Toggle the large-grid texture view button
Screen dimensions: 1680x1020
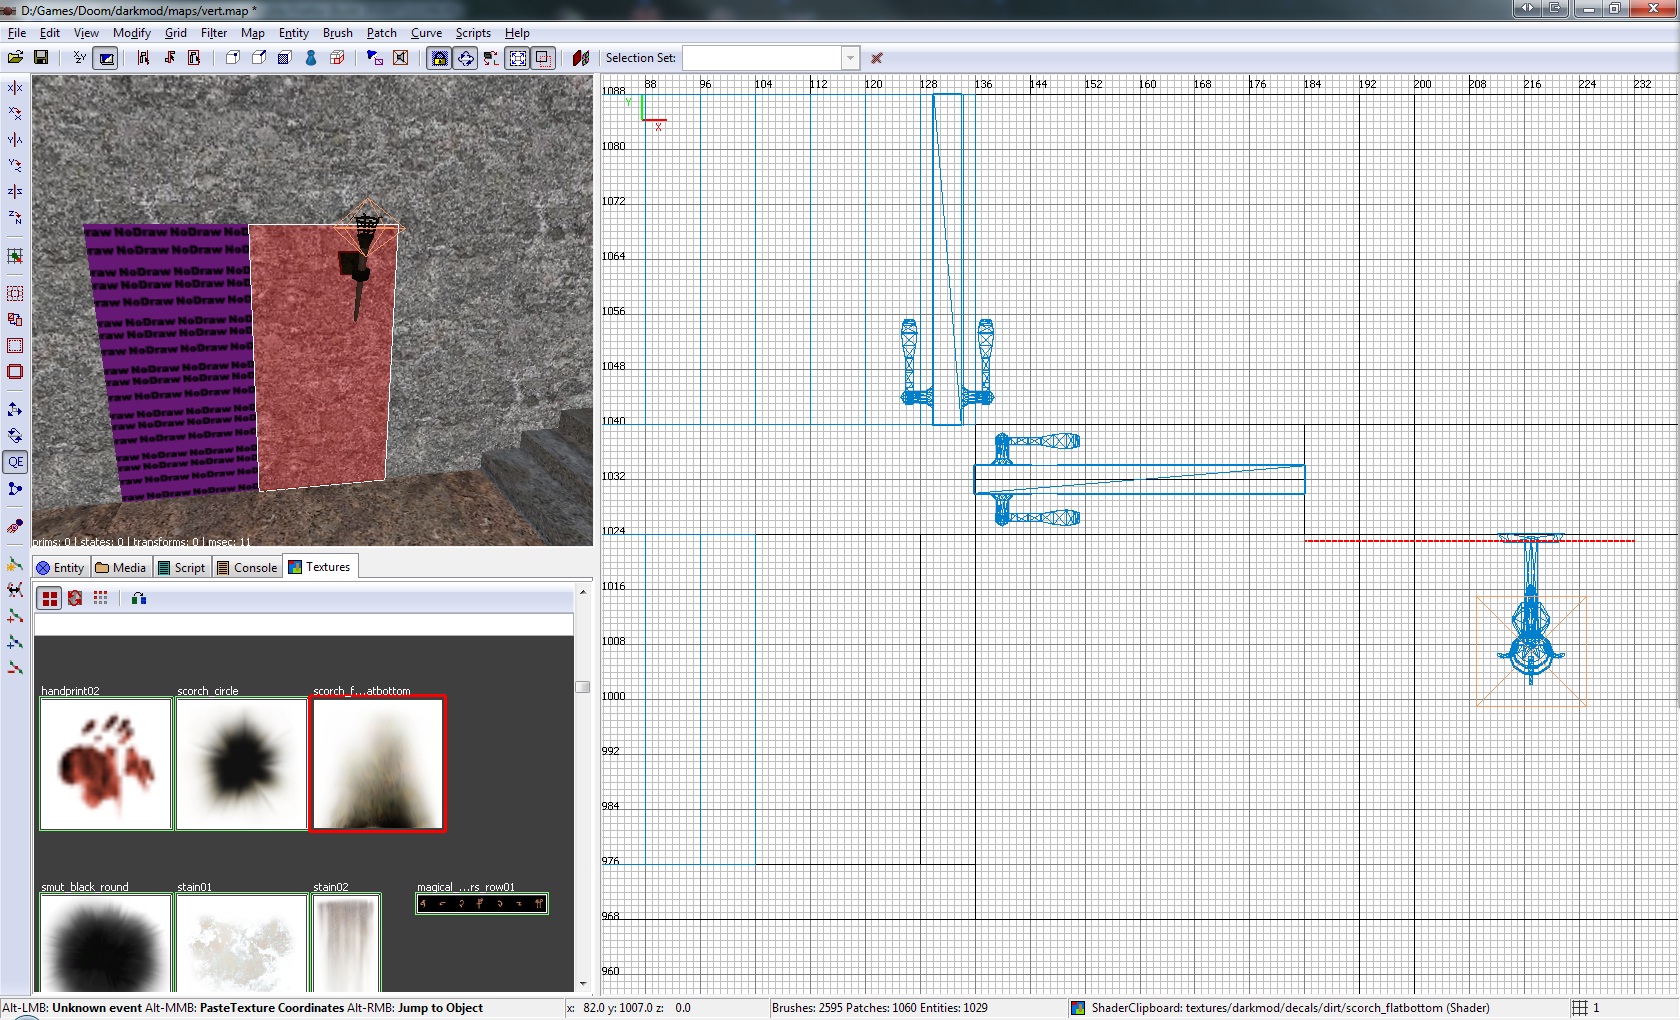pyautogui.click(x=49, y=598)
